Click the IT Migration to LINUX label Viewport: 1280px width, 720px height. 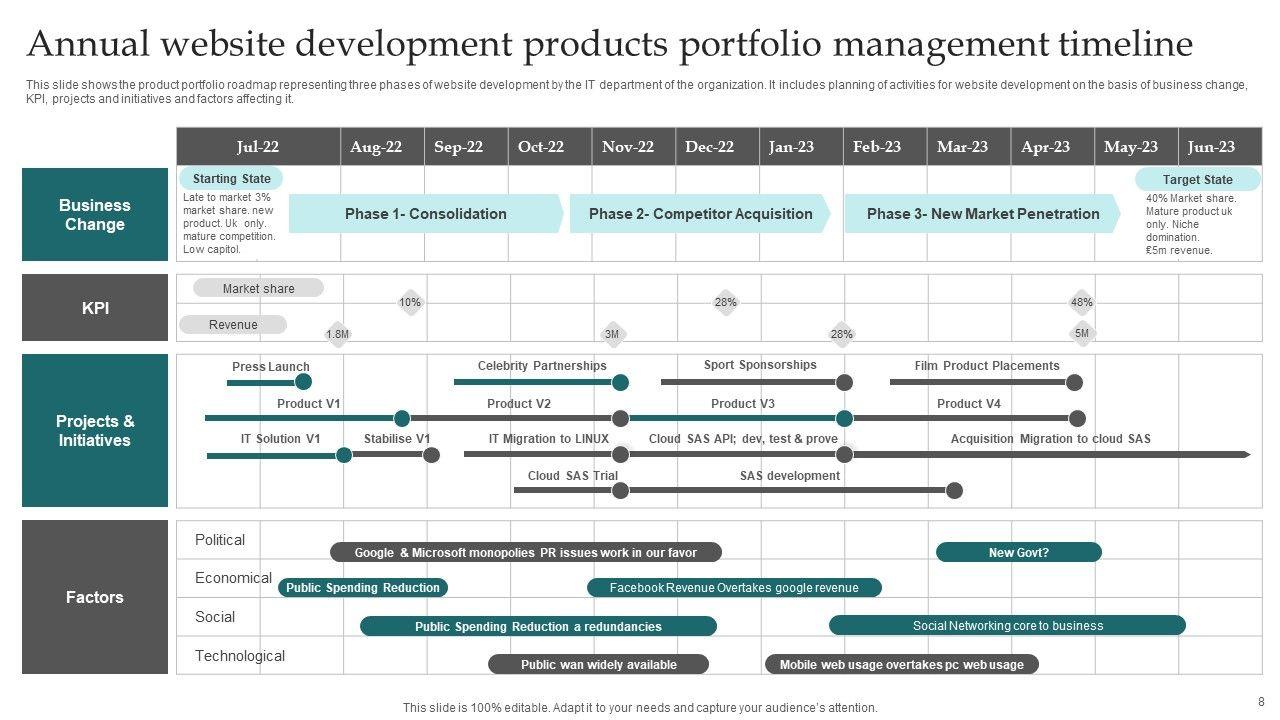[x=549, y=439]
